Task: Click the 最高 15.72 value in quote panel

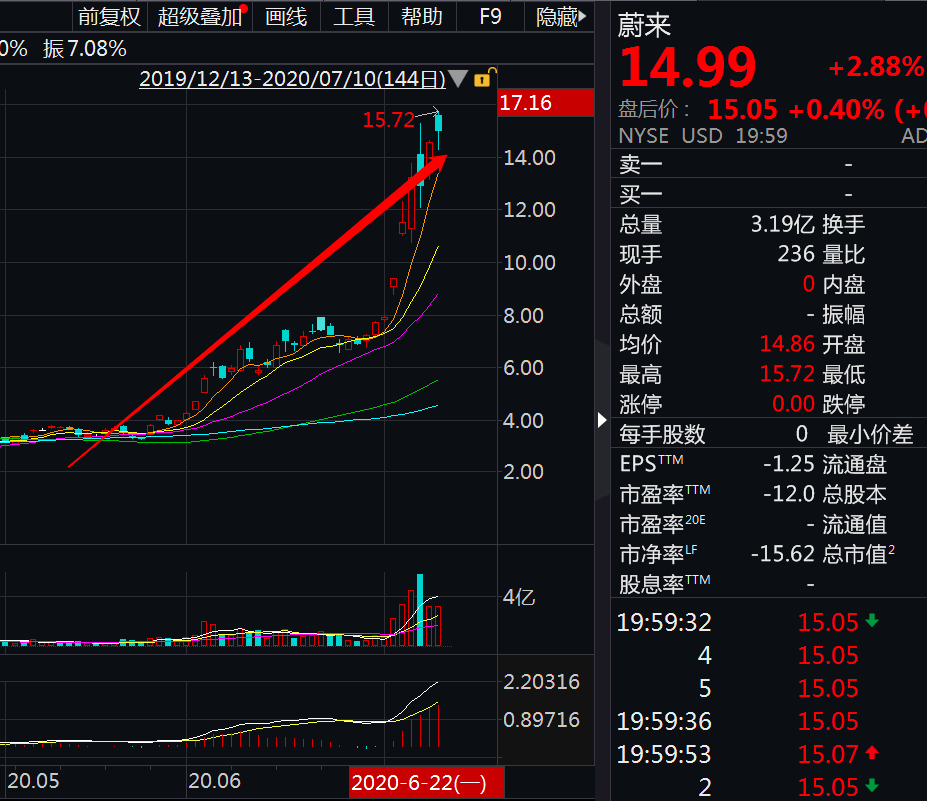Action: (x=787, y=374)
